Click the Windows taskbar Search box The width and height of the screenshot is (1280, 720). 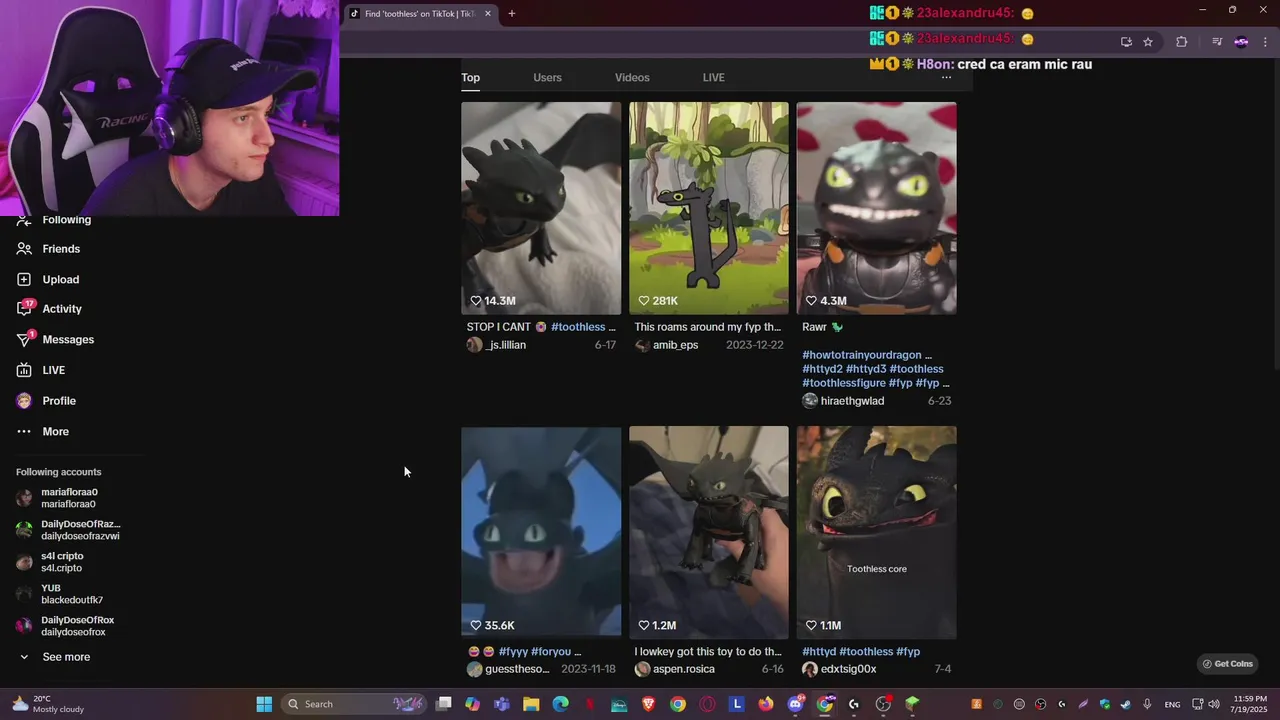coord(354,704)
